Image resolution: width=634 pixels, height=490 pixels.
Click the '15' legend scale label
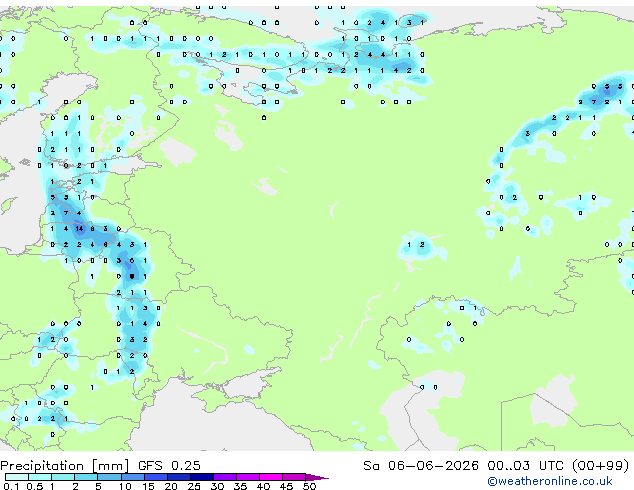[x=148, y=486]
